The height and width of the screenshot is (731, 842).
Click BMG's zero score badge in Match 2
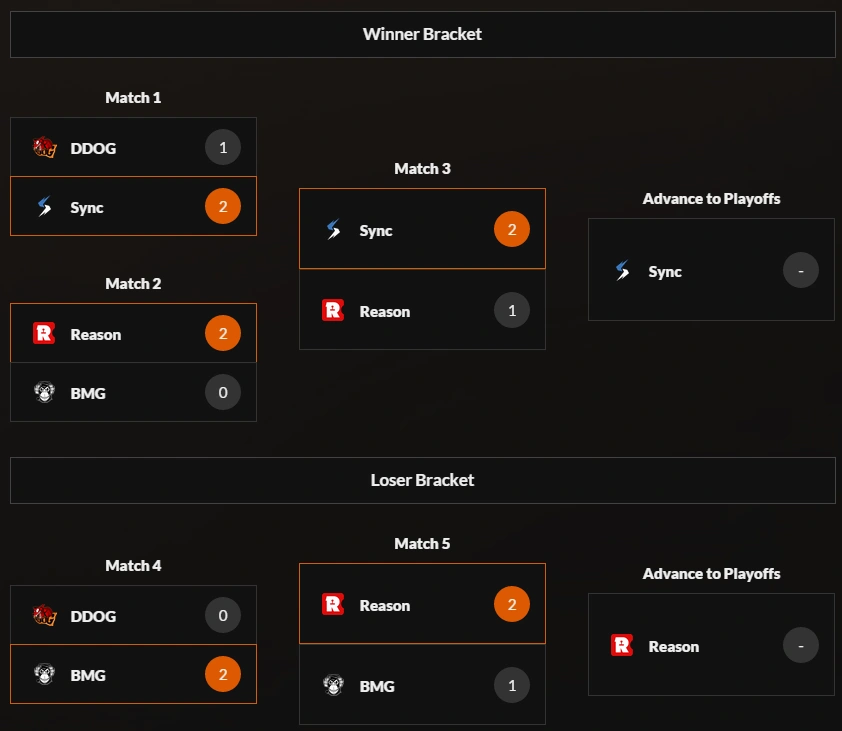click(x=223, y=393)
